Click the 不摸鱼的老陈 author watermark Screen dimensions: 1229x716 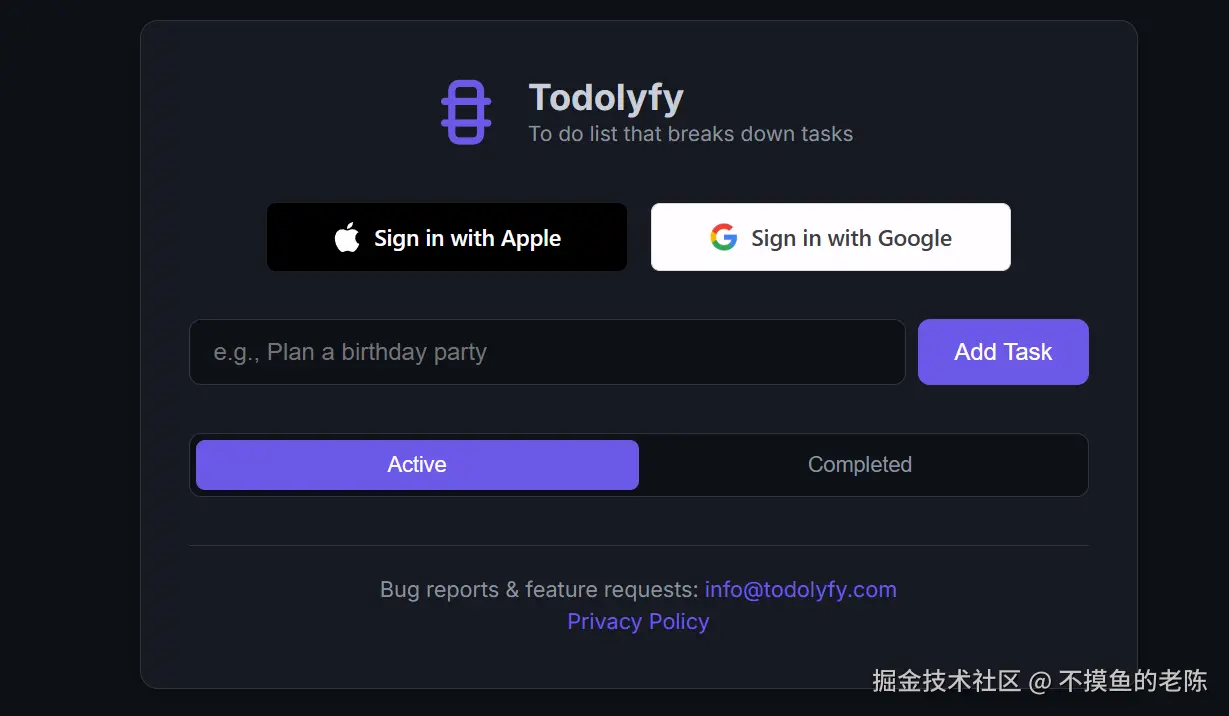(x=1133, y=682)
